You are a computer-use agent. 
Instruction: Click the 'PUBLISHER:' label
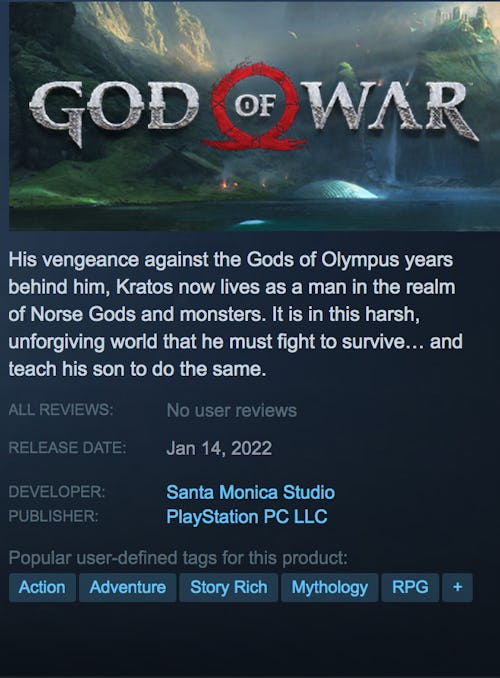coord(53,516)
